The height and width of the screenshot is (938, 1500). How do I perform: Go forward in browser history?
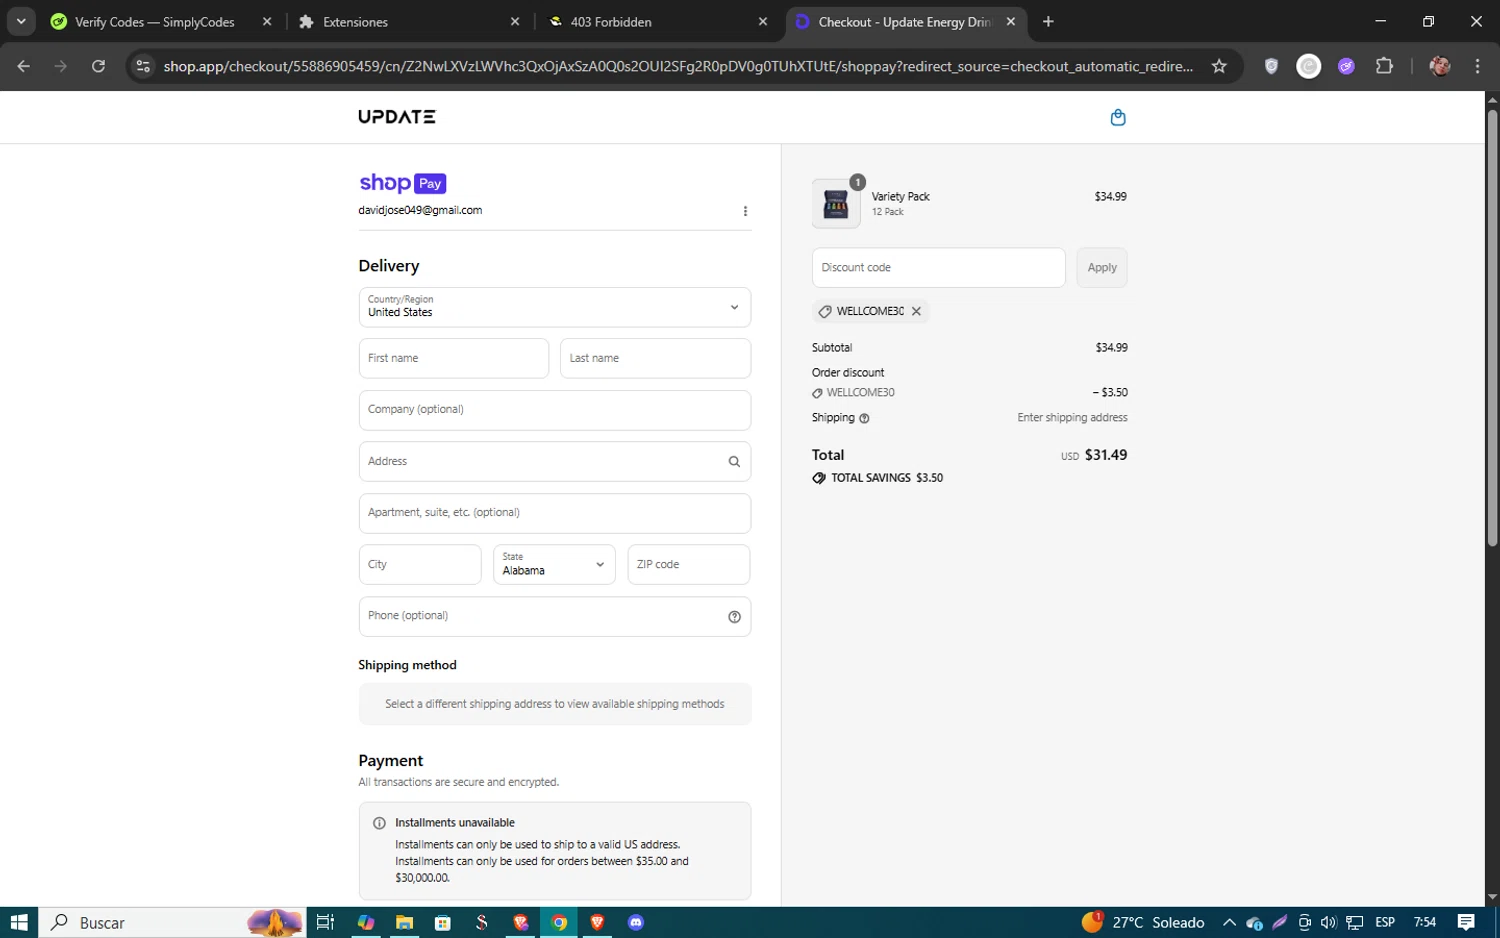(61, 66)
